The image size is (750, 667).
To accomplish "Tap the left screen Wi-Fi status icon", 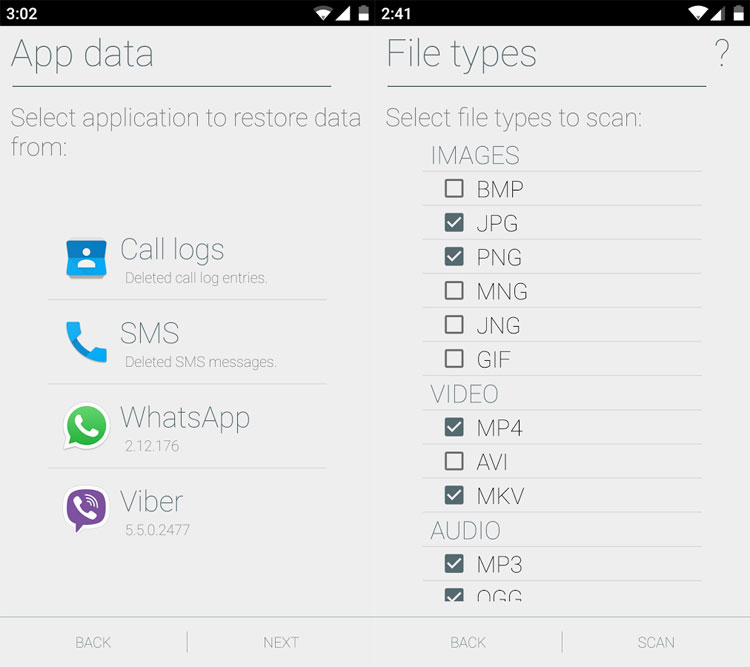I will coord(323,13).
